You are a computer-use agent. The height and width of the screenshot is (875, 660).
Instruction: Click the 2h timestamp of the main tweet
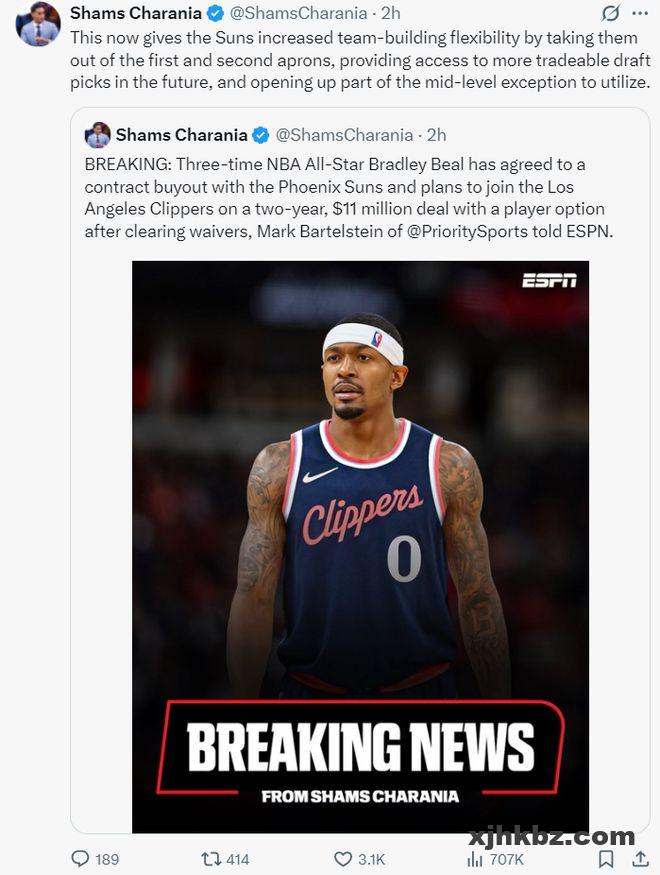click(391, 13)
